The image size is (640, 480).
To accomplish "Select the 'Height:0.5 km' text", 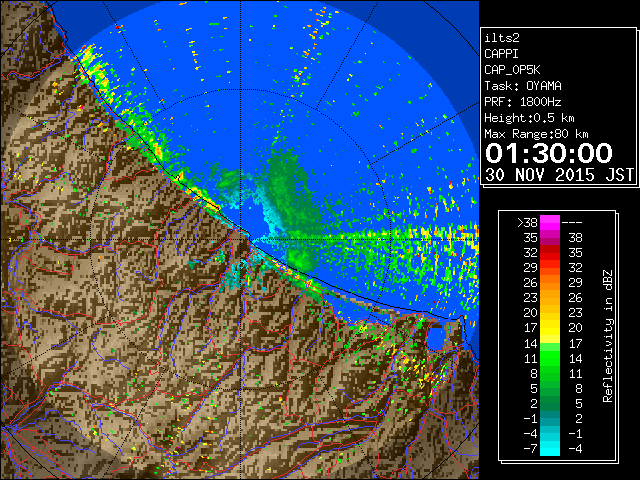I will pos(529,118).
